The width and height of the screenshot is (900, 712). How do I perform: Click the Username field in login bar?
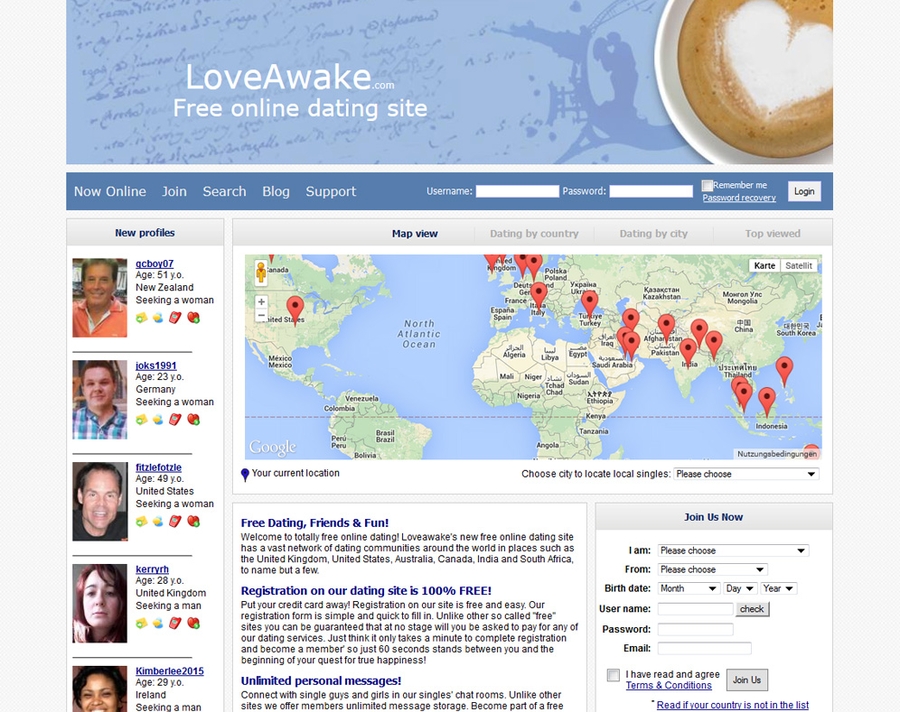(517, 191)
